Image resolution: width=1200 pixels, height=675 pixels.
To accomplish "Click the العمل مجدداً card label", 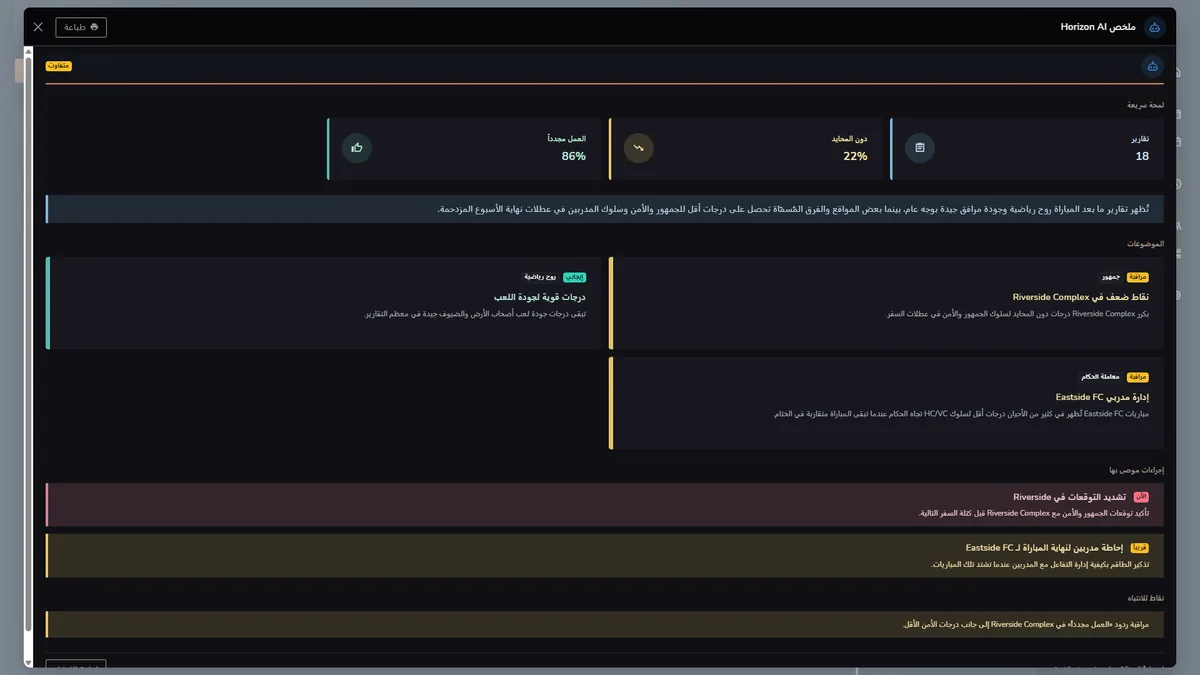I will 567,138.
